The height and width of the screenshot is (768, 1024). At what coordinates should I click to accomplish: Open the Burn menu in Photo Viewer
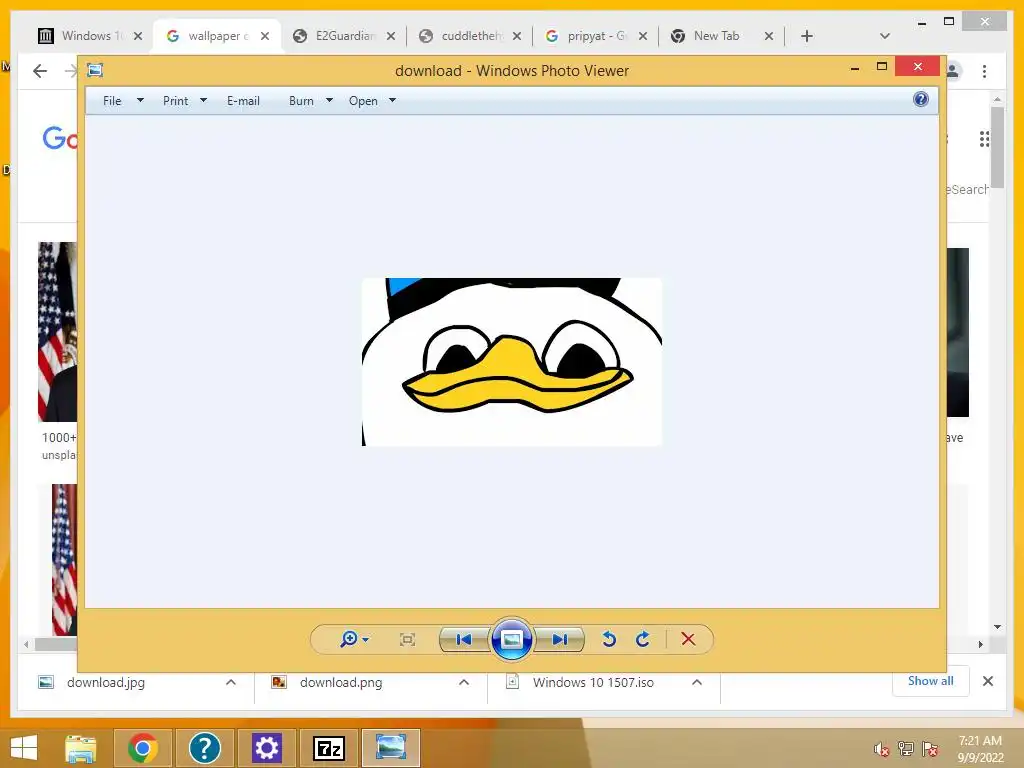(301, 101)
